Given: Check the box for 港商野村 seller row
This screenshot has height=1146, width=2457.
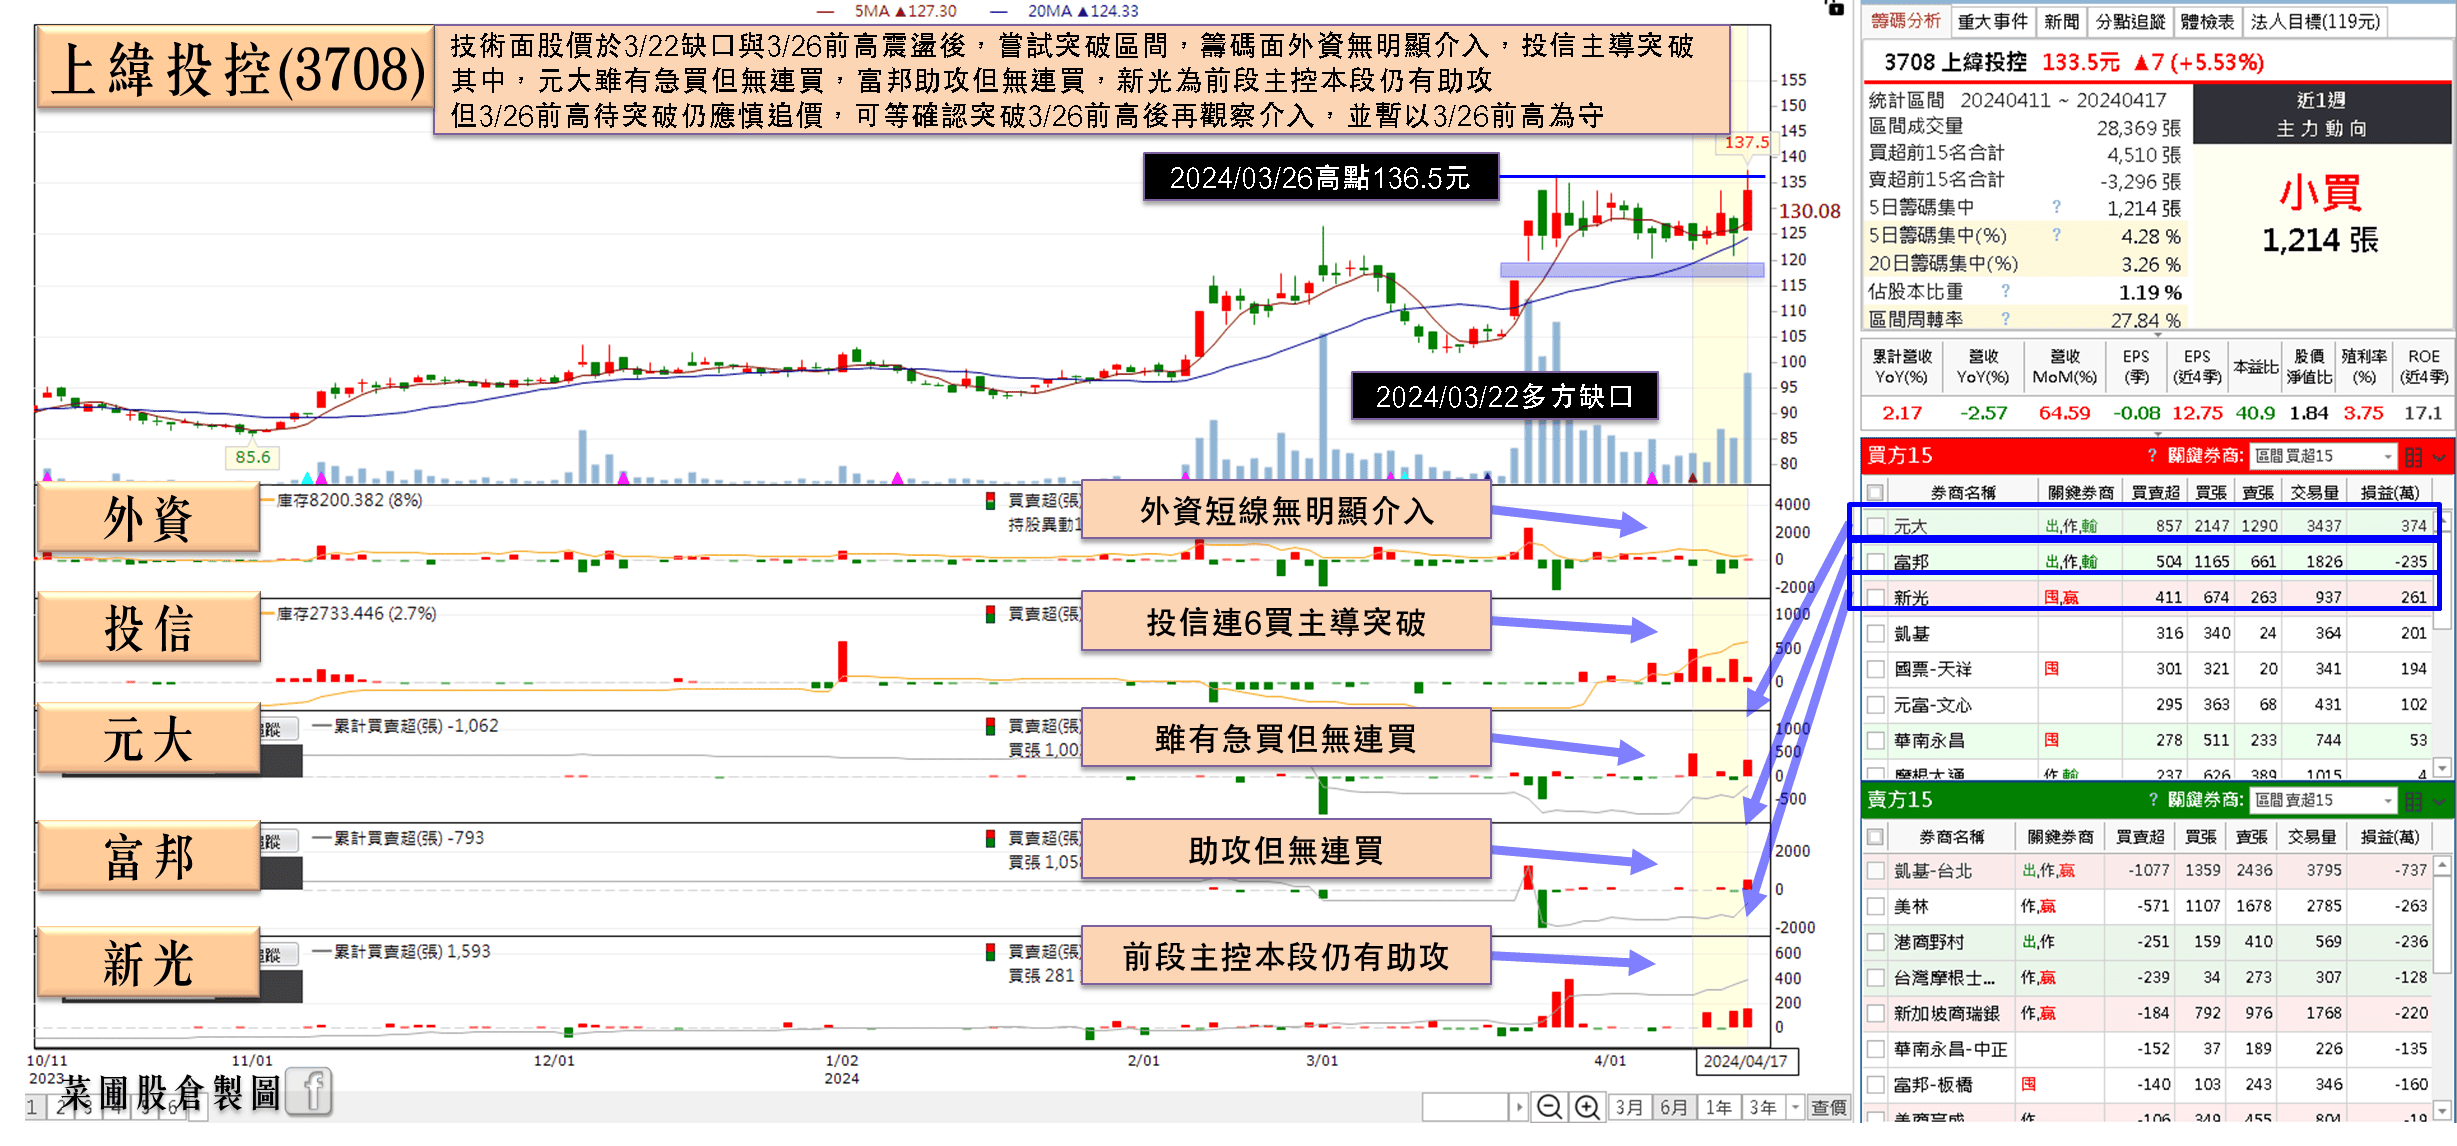Looking at the screenshot, I should pos(1876,942).
